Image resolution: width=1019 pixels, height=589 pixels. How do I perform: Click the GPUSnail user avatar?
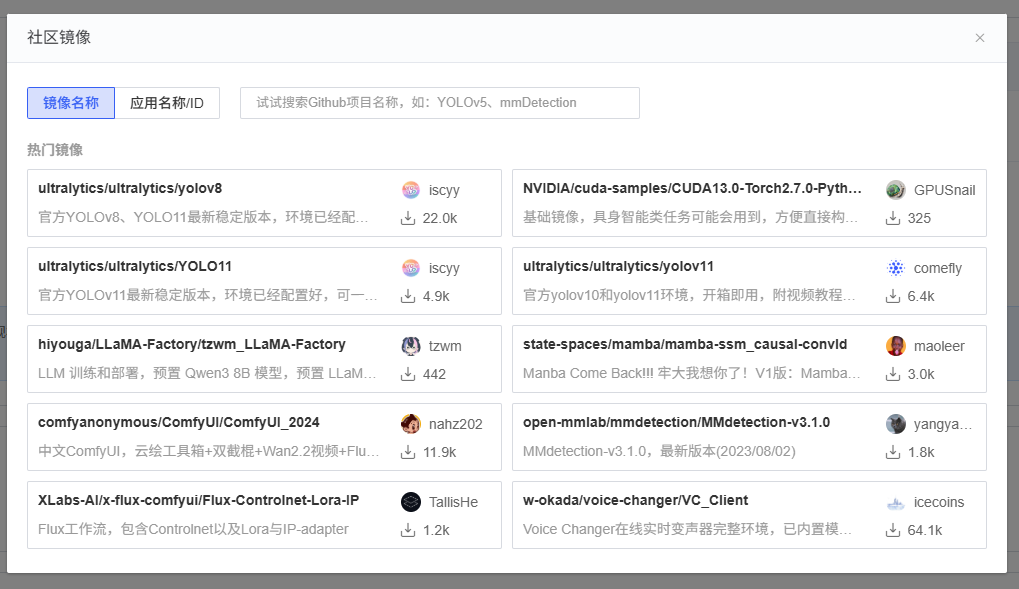[896, 190]
